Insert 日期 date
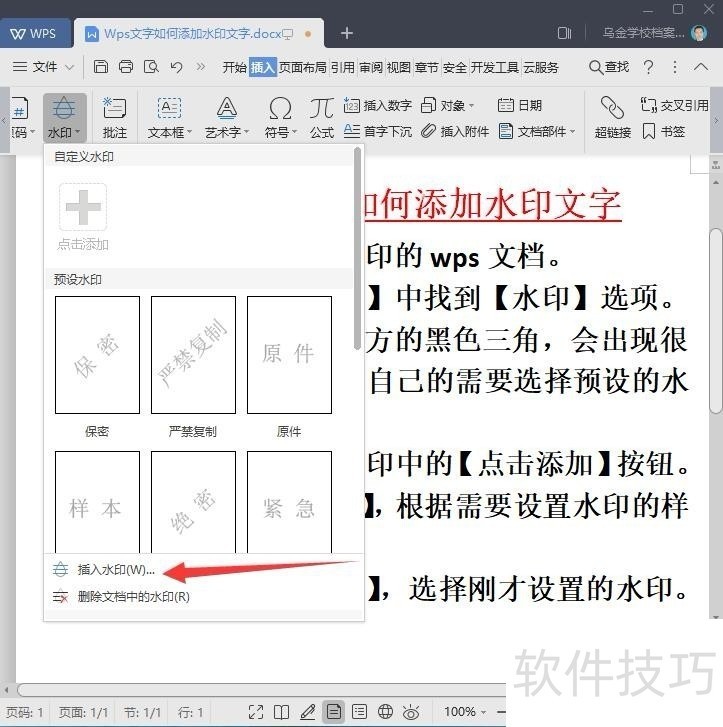This screenshot has height=727, width=723. tap(520, 106)
